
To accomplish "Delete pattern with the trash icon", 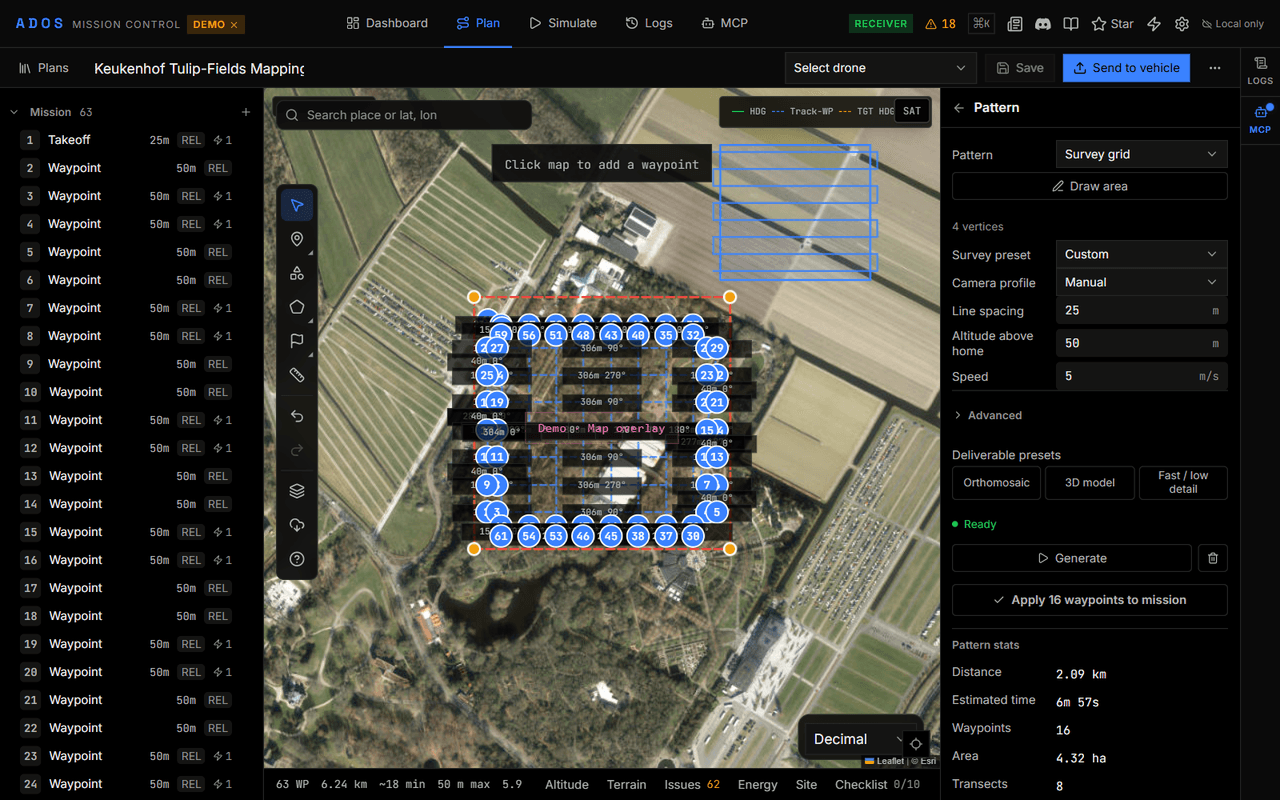I will (1213, 558).
